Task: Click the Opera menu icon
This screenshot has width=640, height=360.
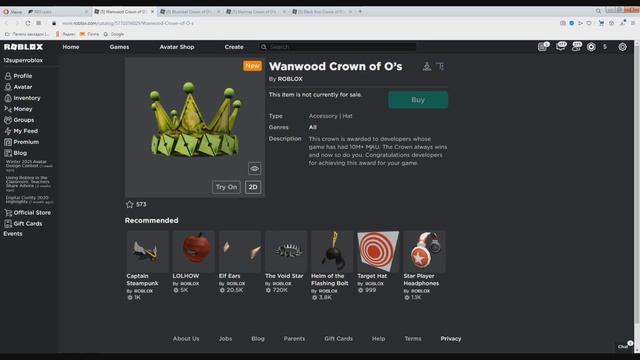Action: coord(6,12)
